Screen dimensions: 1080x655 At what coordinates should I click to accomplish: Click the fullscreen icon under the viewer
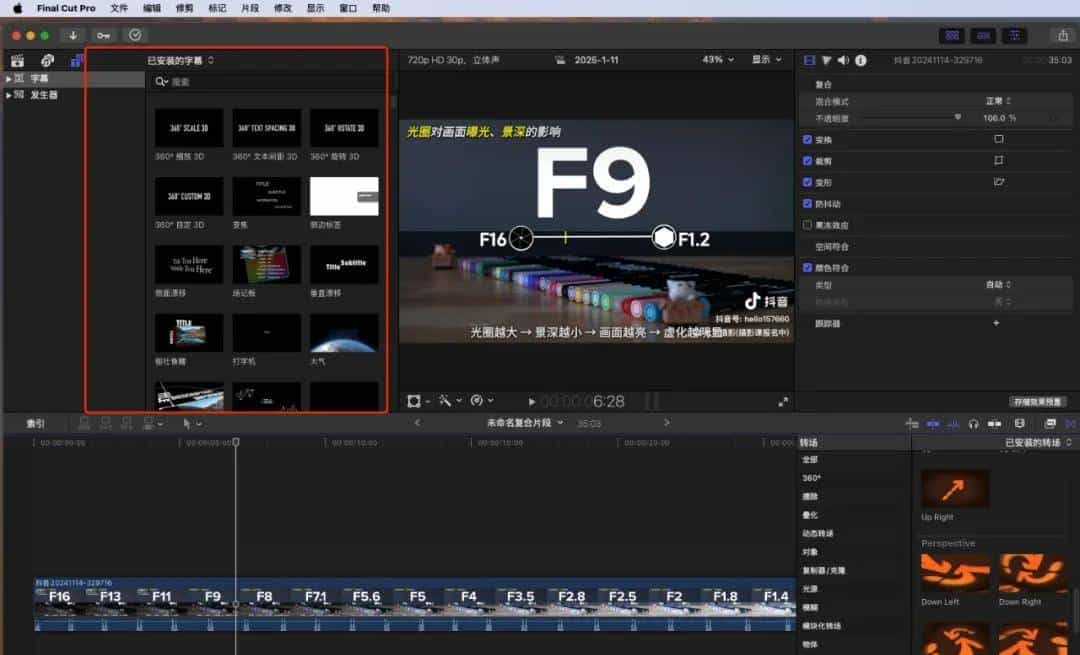(x=783, y=401)
